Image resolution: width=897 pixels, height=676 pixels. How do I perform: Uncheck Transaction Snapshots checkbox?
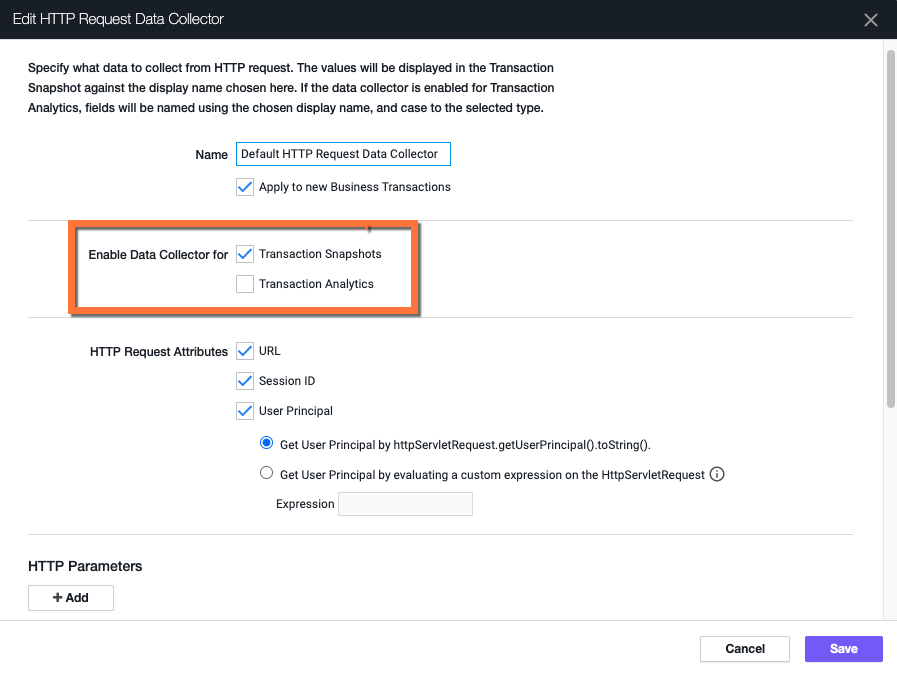point(245,254)
